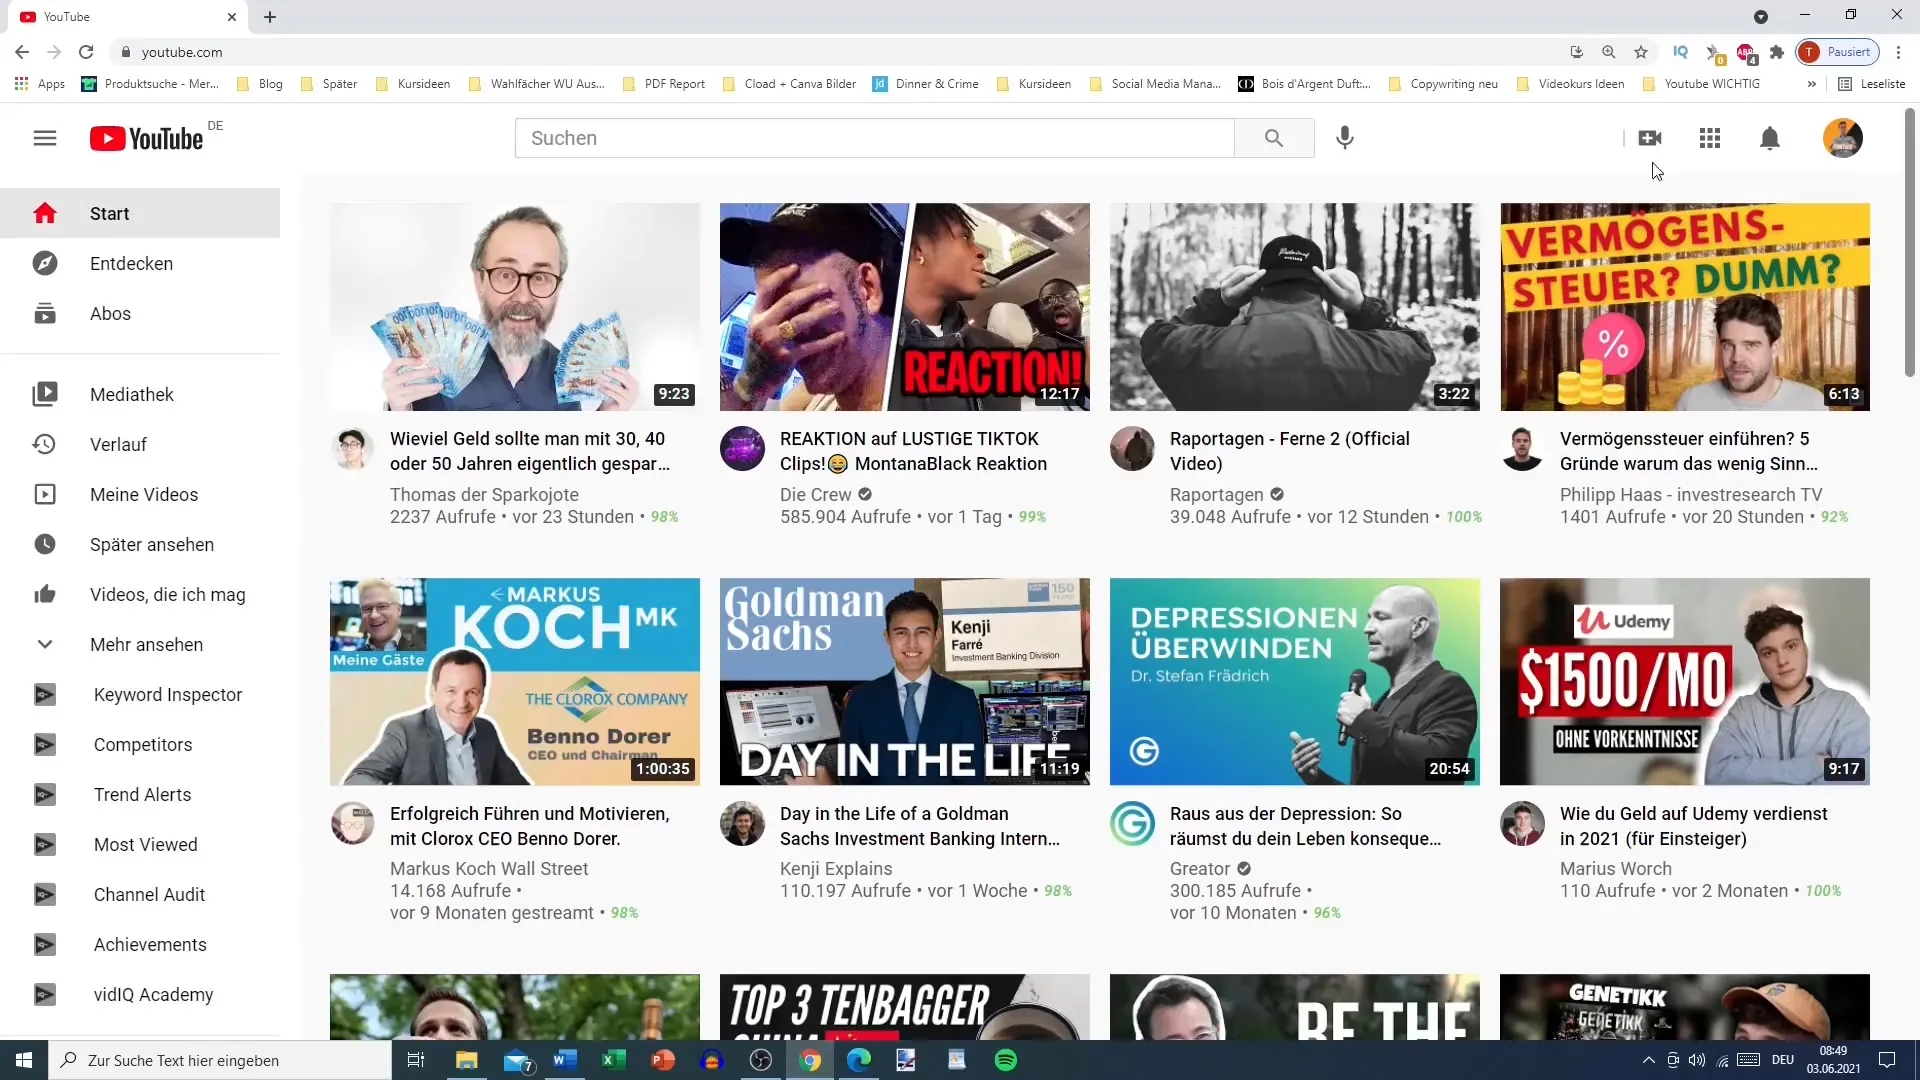Reload the page
The width and height of the screenshot is (1920, 1080).
(x=86, y=52)
